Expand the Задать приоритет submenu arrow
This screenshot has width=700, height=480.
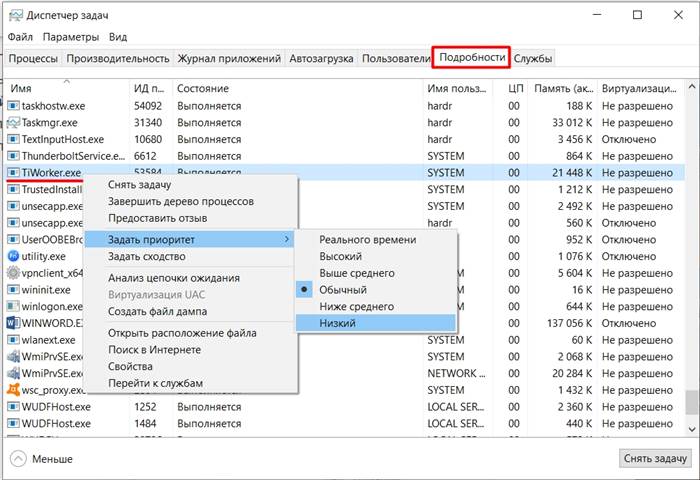287,239
